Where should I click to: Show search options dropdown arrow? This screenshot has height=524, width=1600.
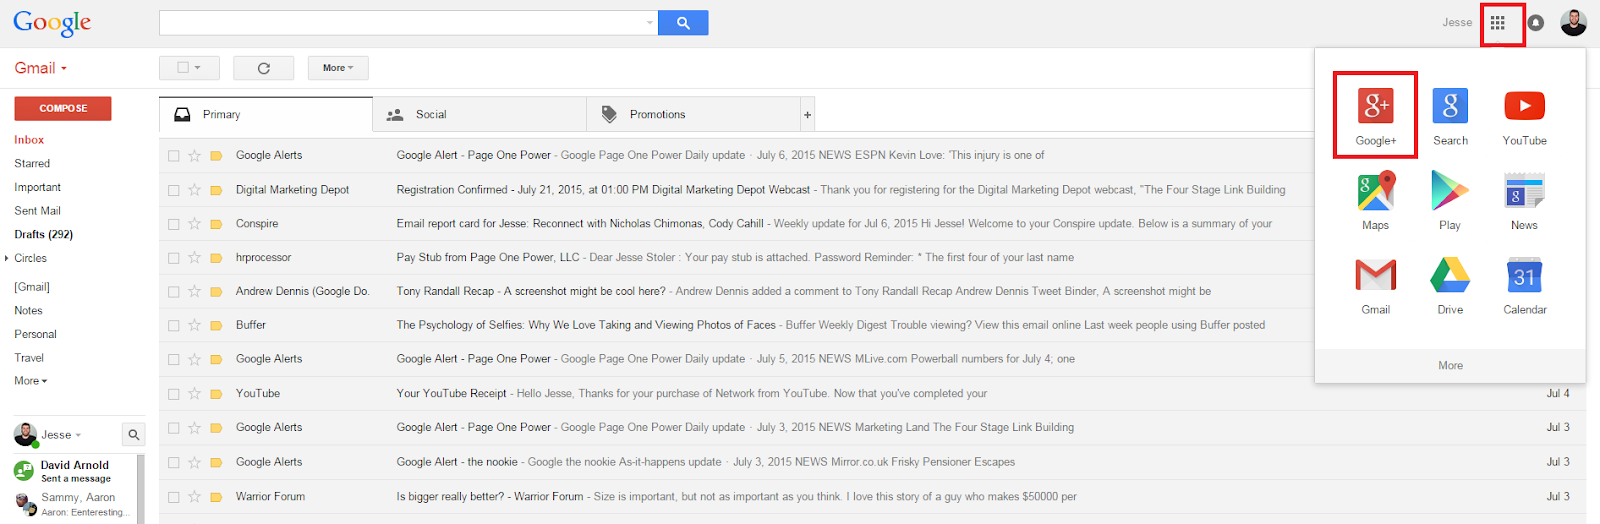coord(650,23)
